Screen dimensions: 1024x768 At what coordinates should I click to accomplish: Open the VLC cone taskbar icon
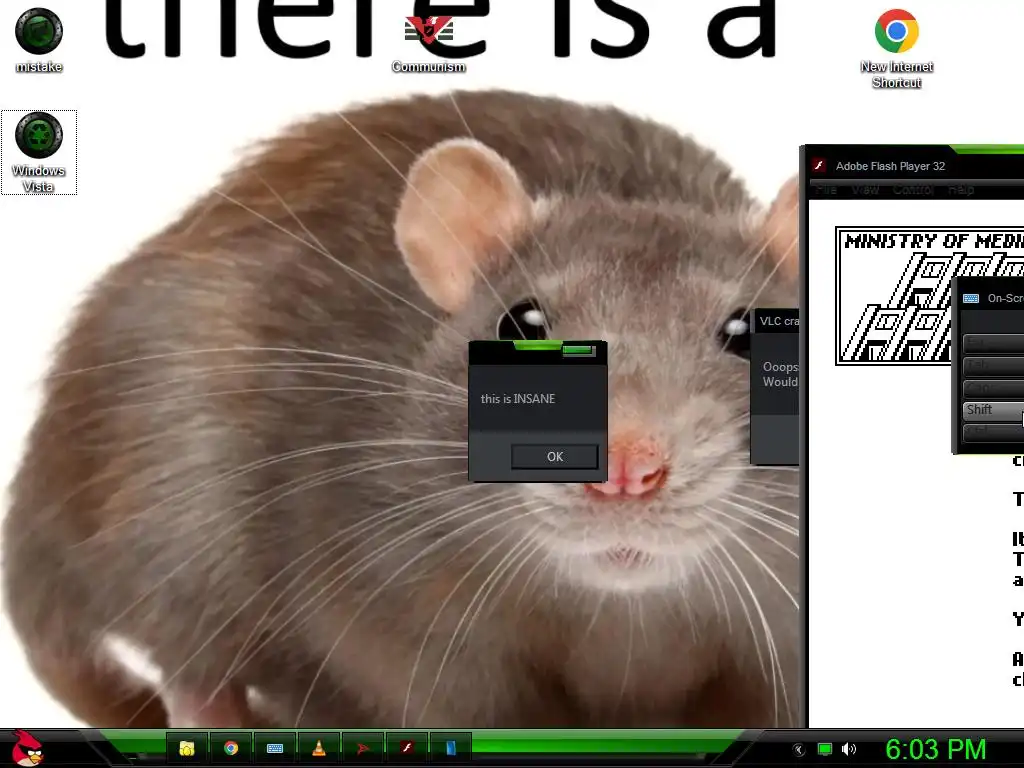click(319, 748)
